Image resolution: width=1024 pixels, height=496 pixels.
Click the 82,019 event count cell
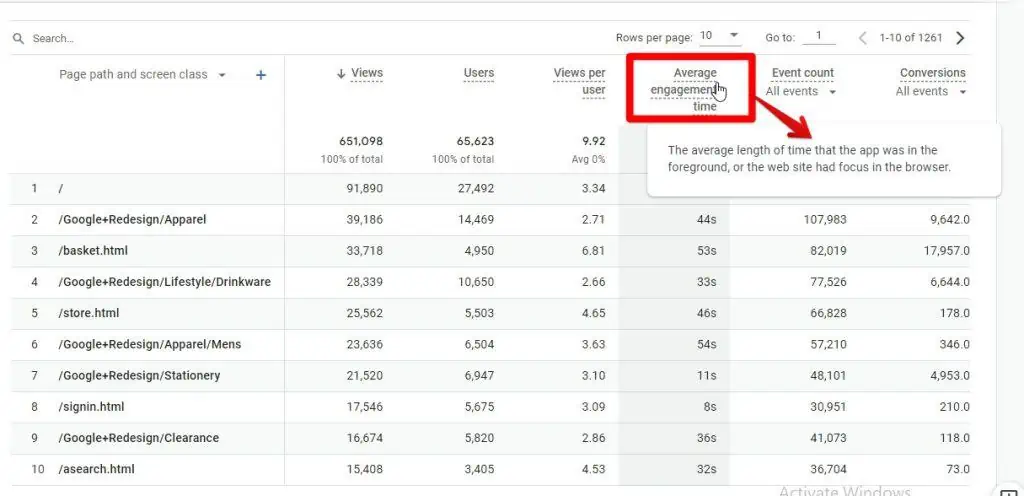(828, 251)
